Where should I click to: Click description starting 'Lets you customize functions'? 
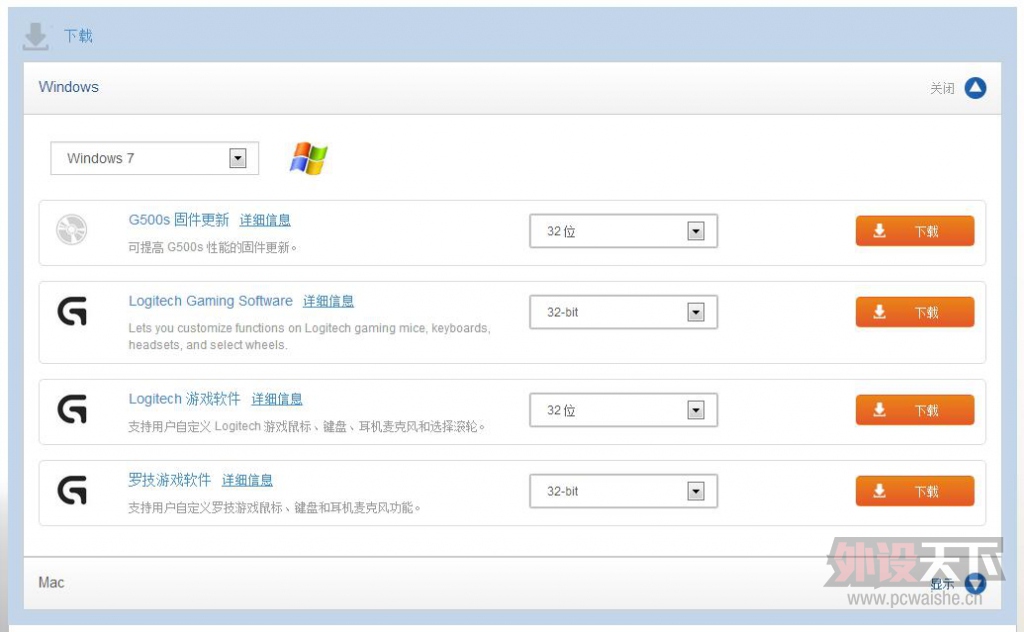[x=309, y=336]
